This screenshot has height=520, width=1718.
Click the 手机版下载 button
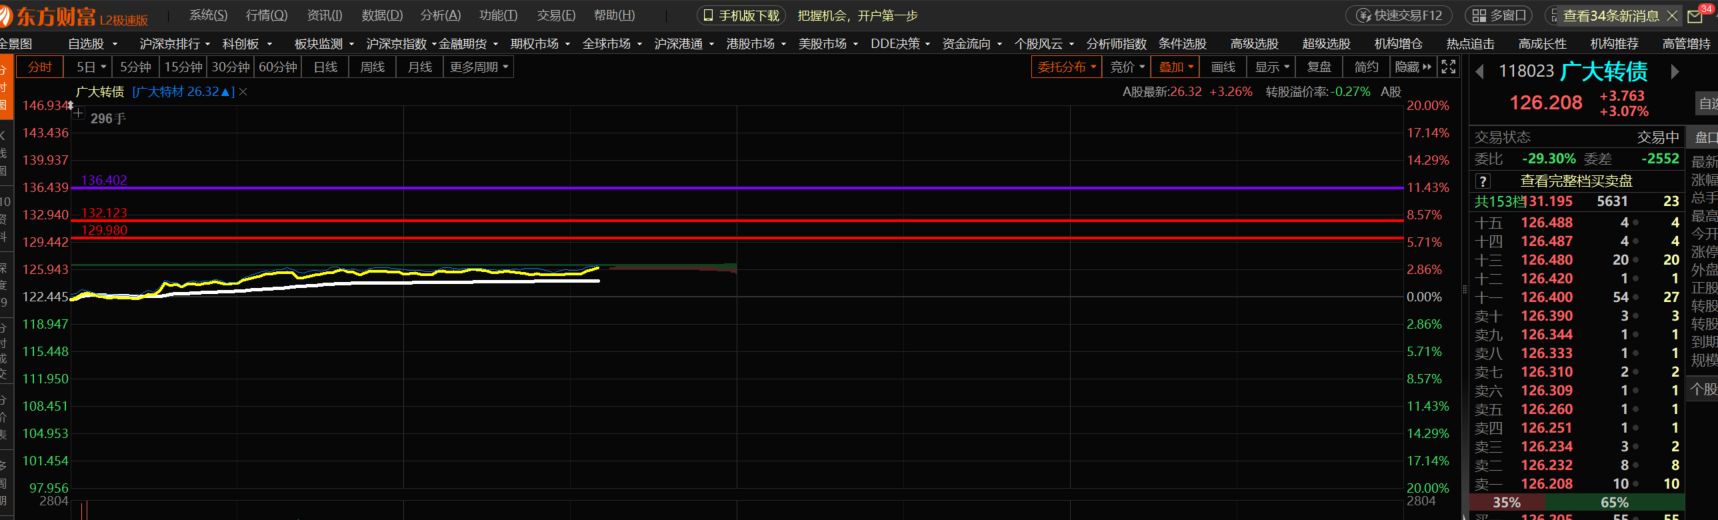(741, 16)
